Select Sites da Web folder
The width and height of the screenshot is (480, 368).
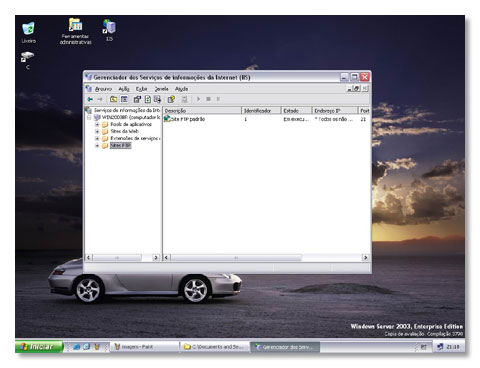(x=124, y=131)
